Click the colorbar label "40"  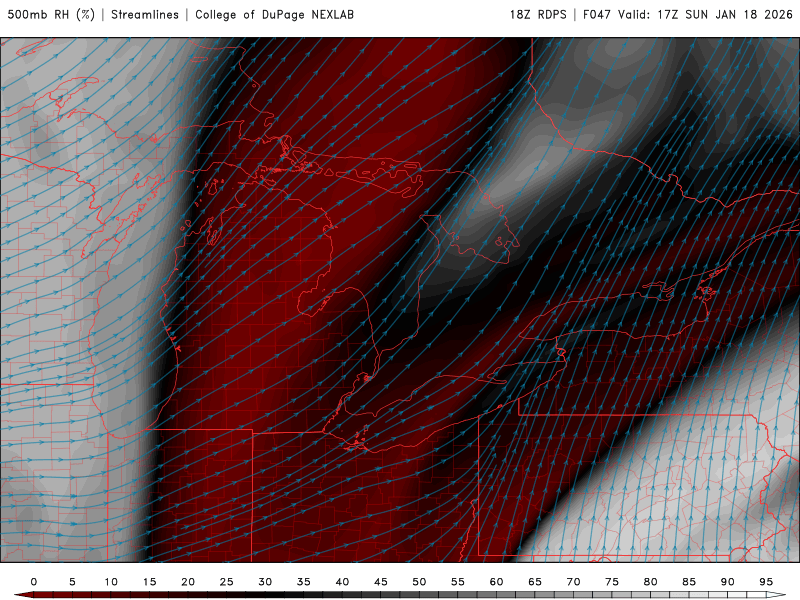[342, 582]
